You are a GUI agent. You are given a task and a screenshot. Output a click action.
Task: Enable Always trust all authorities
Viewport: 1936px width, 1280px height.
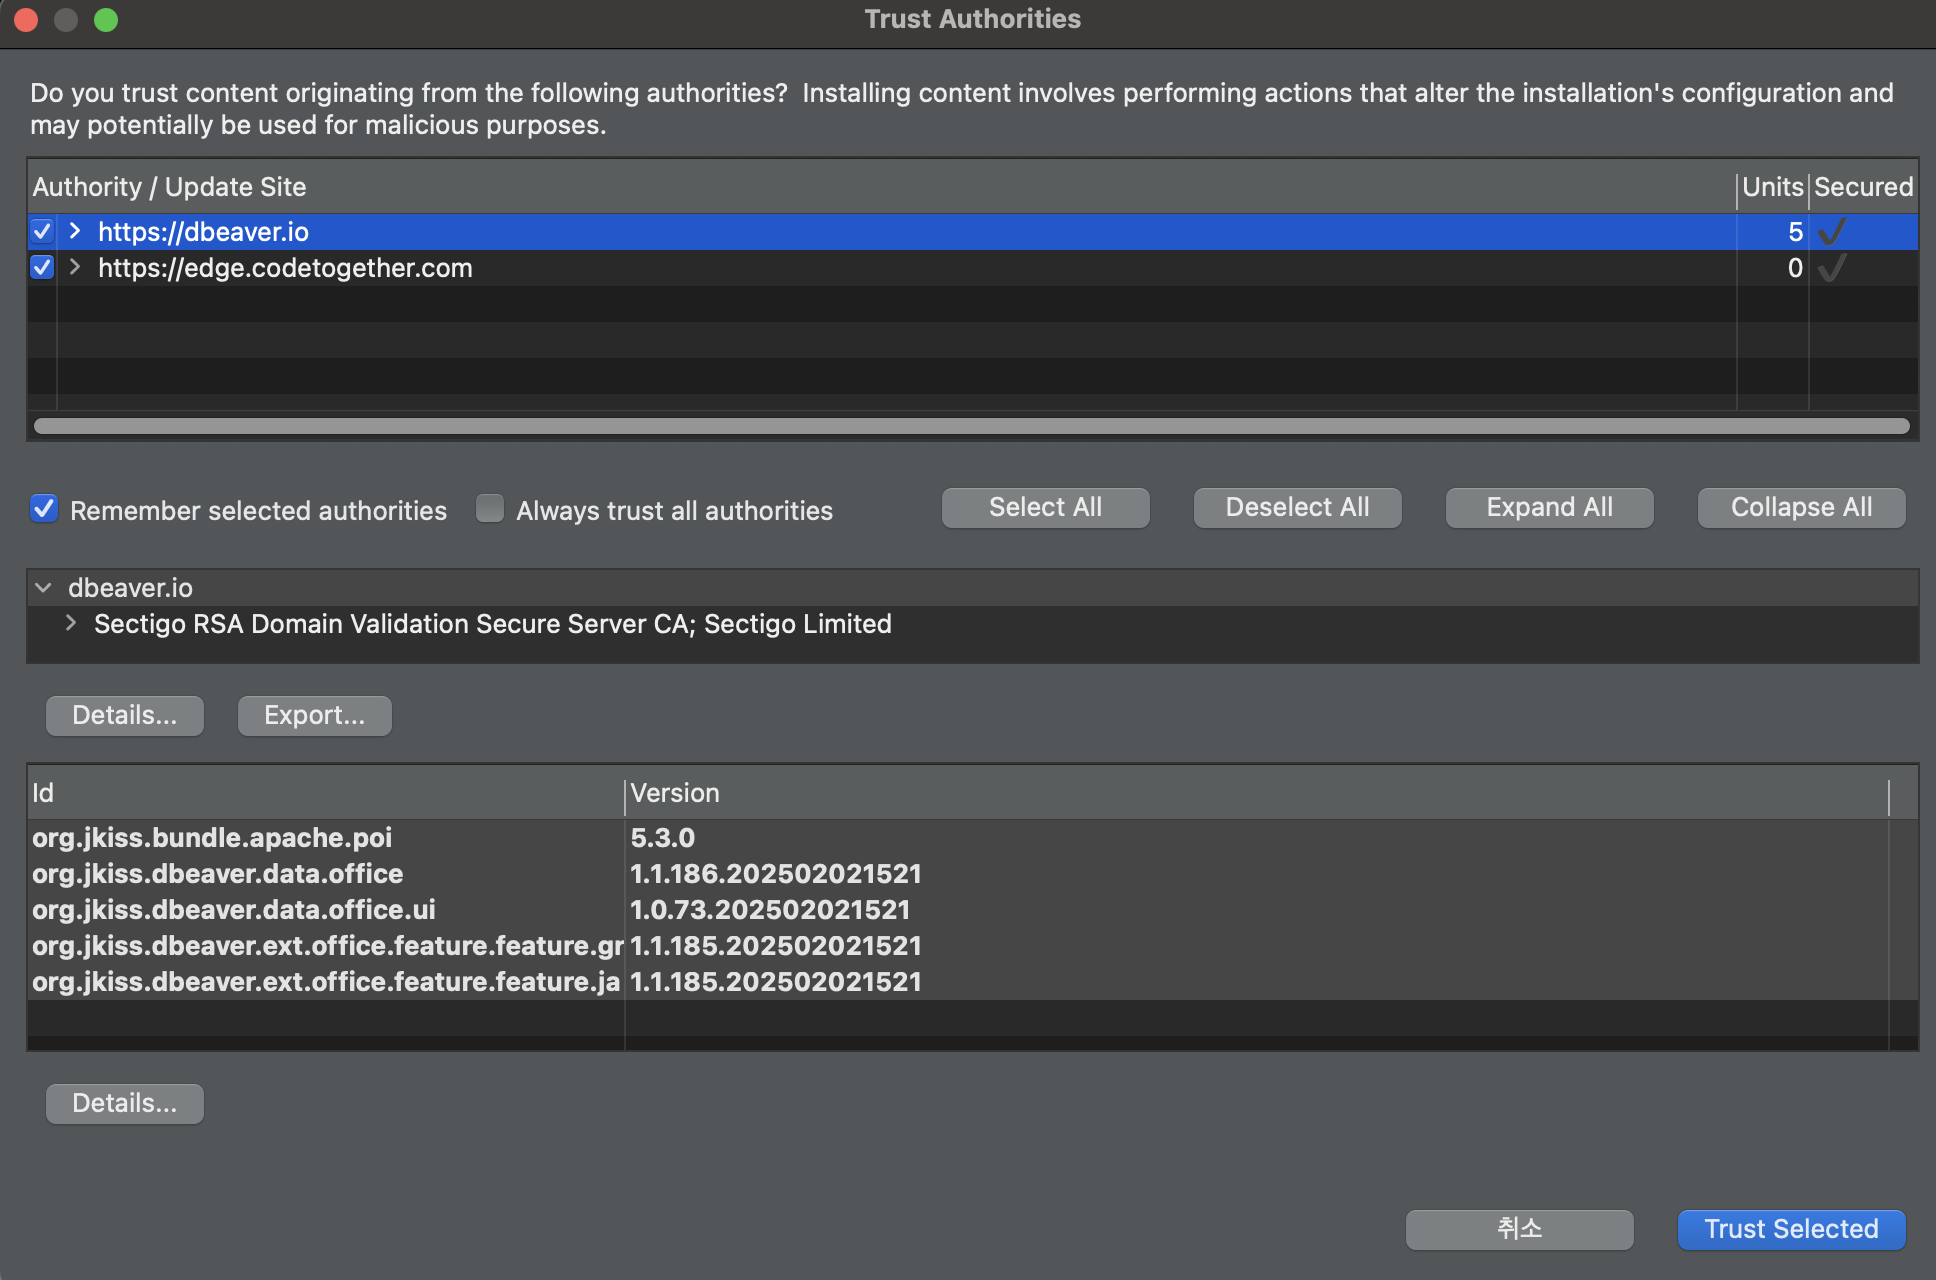click(x=490, y=509)
